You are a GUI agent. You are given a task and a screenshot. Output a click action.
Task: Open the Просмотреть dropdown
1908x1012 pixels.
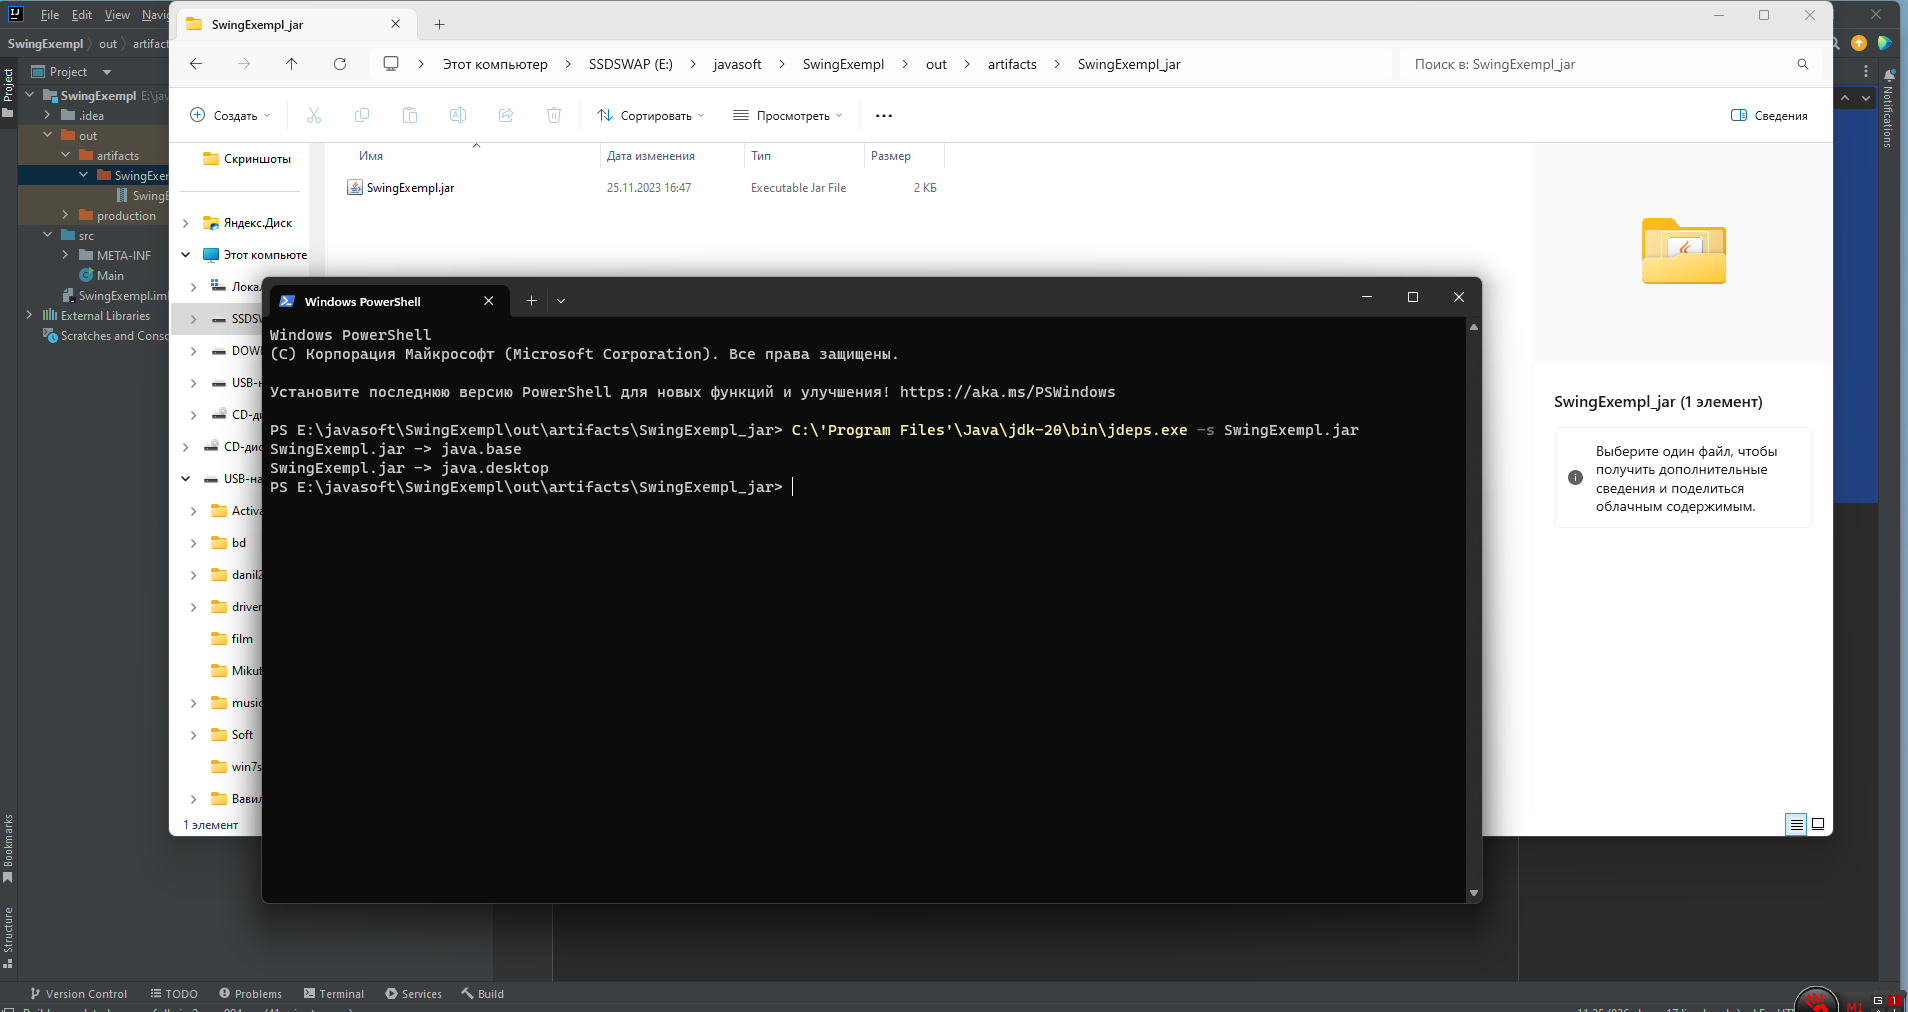[x=788, y=115]
